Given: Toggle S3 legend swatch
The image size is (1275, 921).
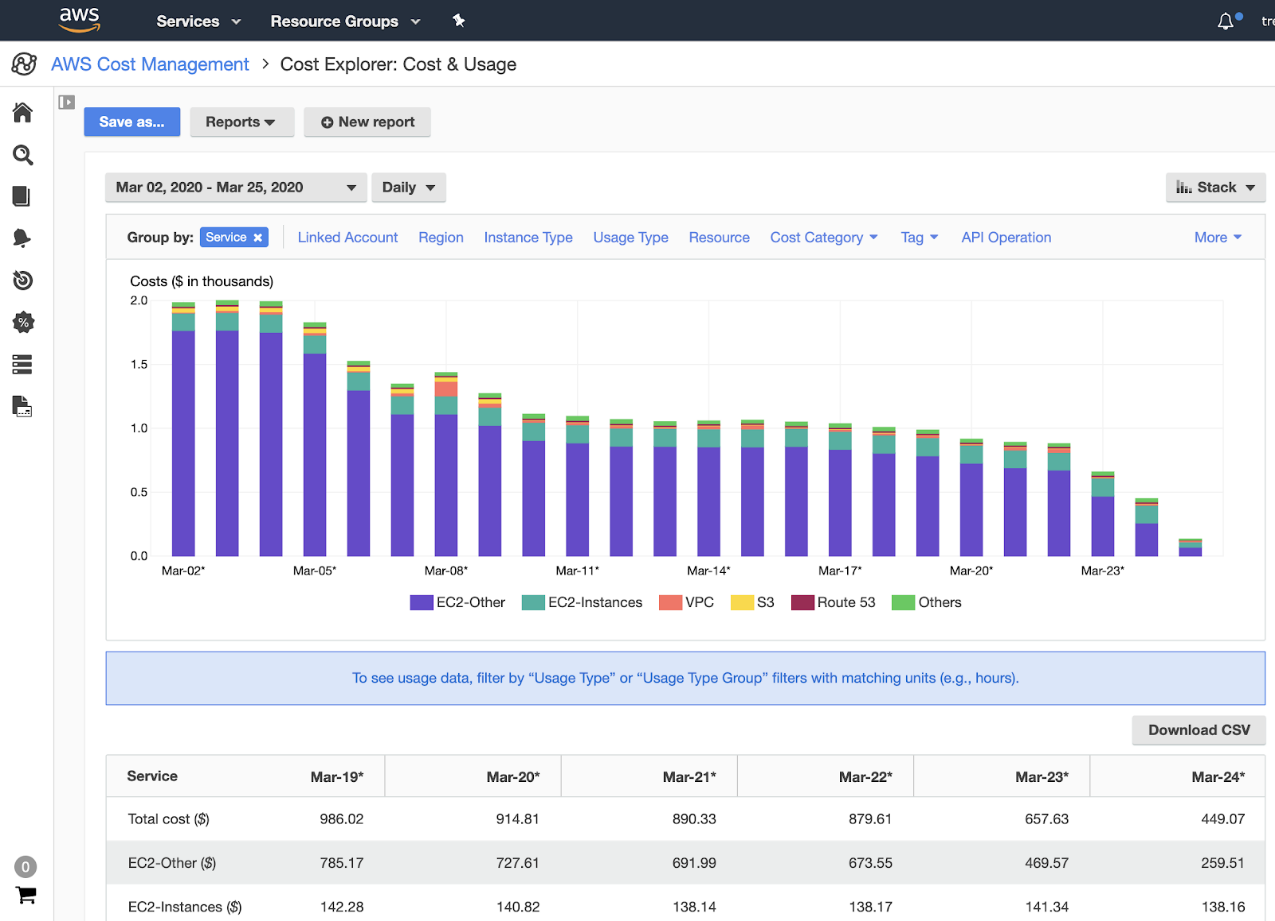Looking at the screenshot, I should (x=741, y=602).
